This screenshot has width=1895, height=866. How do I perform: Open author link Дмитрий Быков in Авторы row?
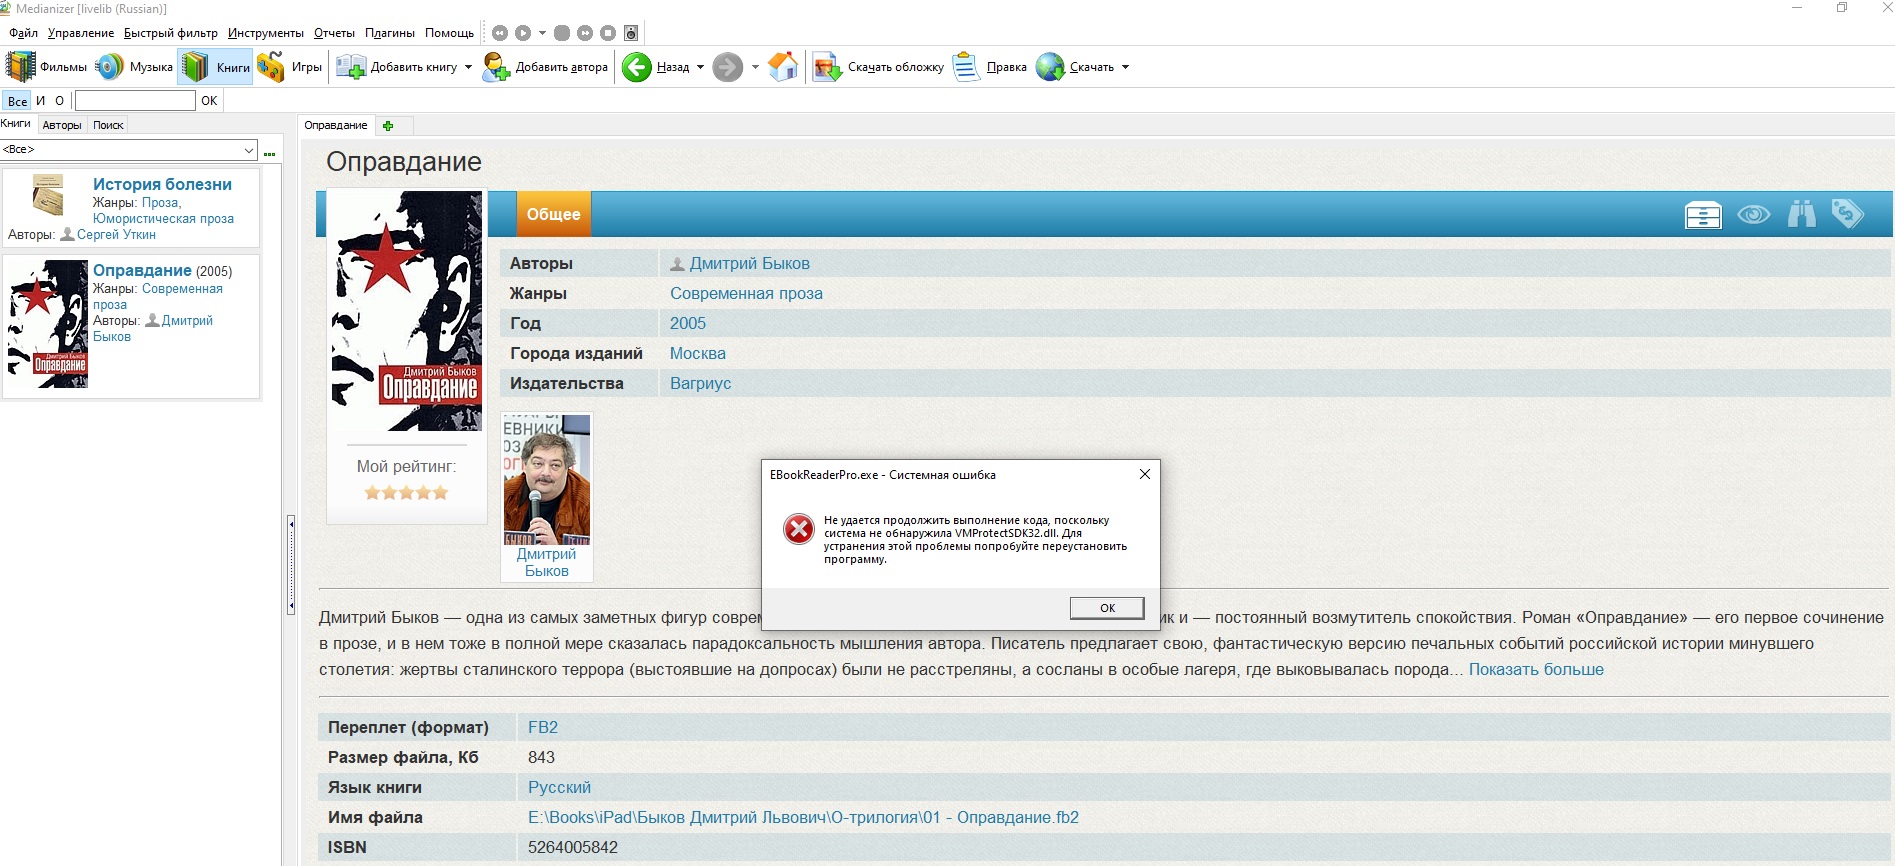(749, 263)
